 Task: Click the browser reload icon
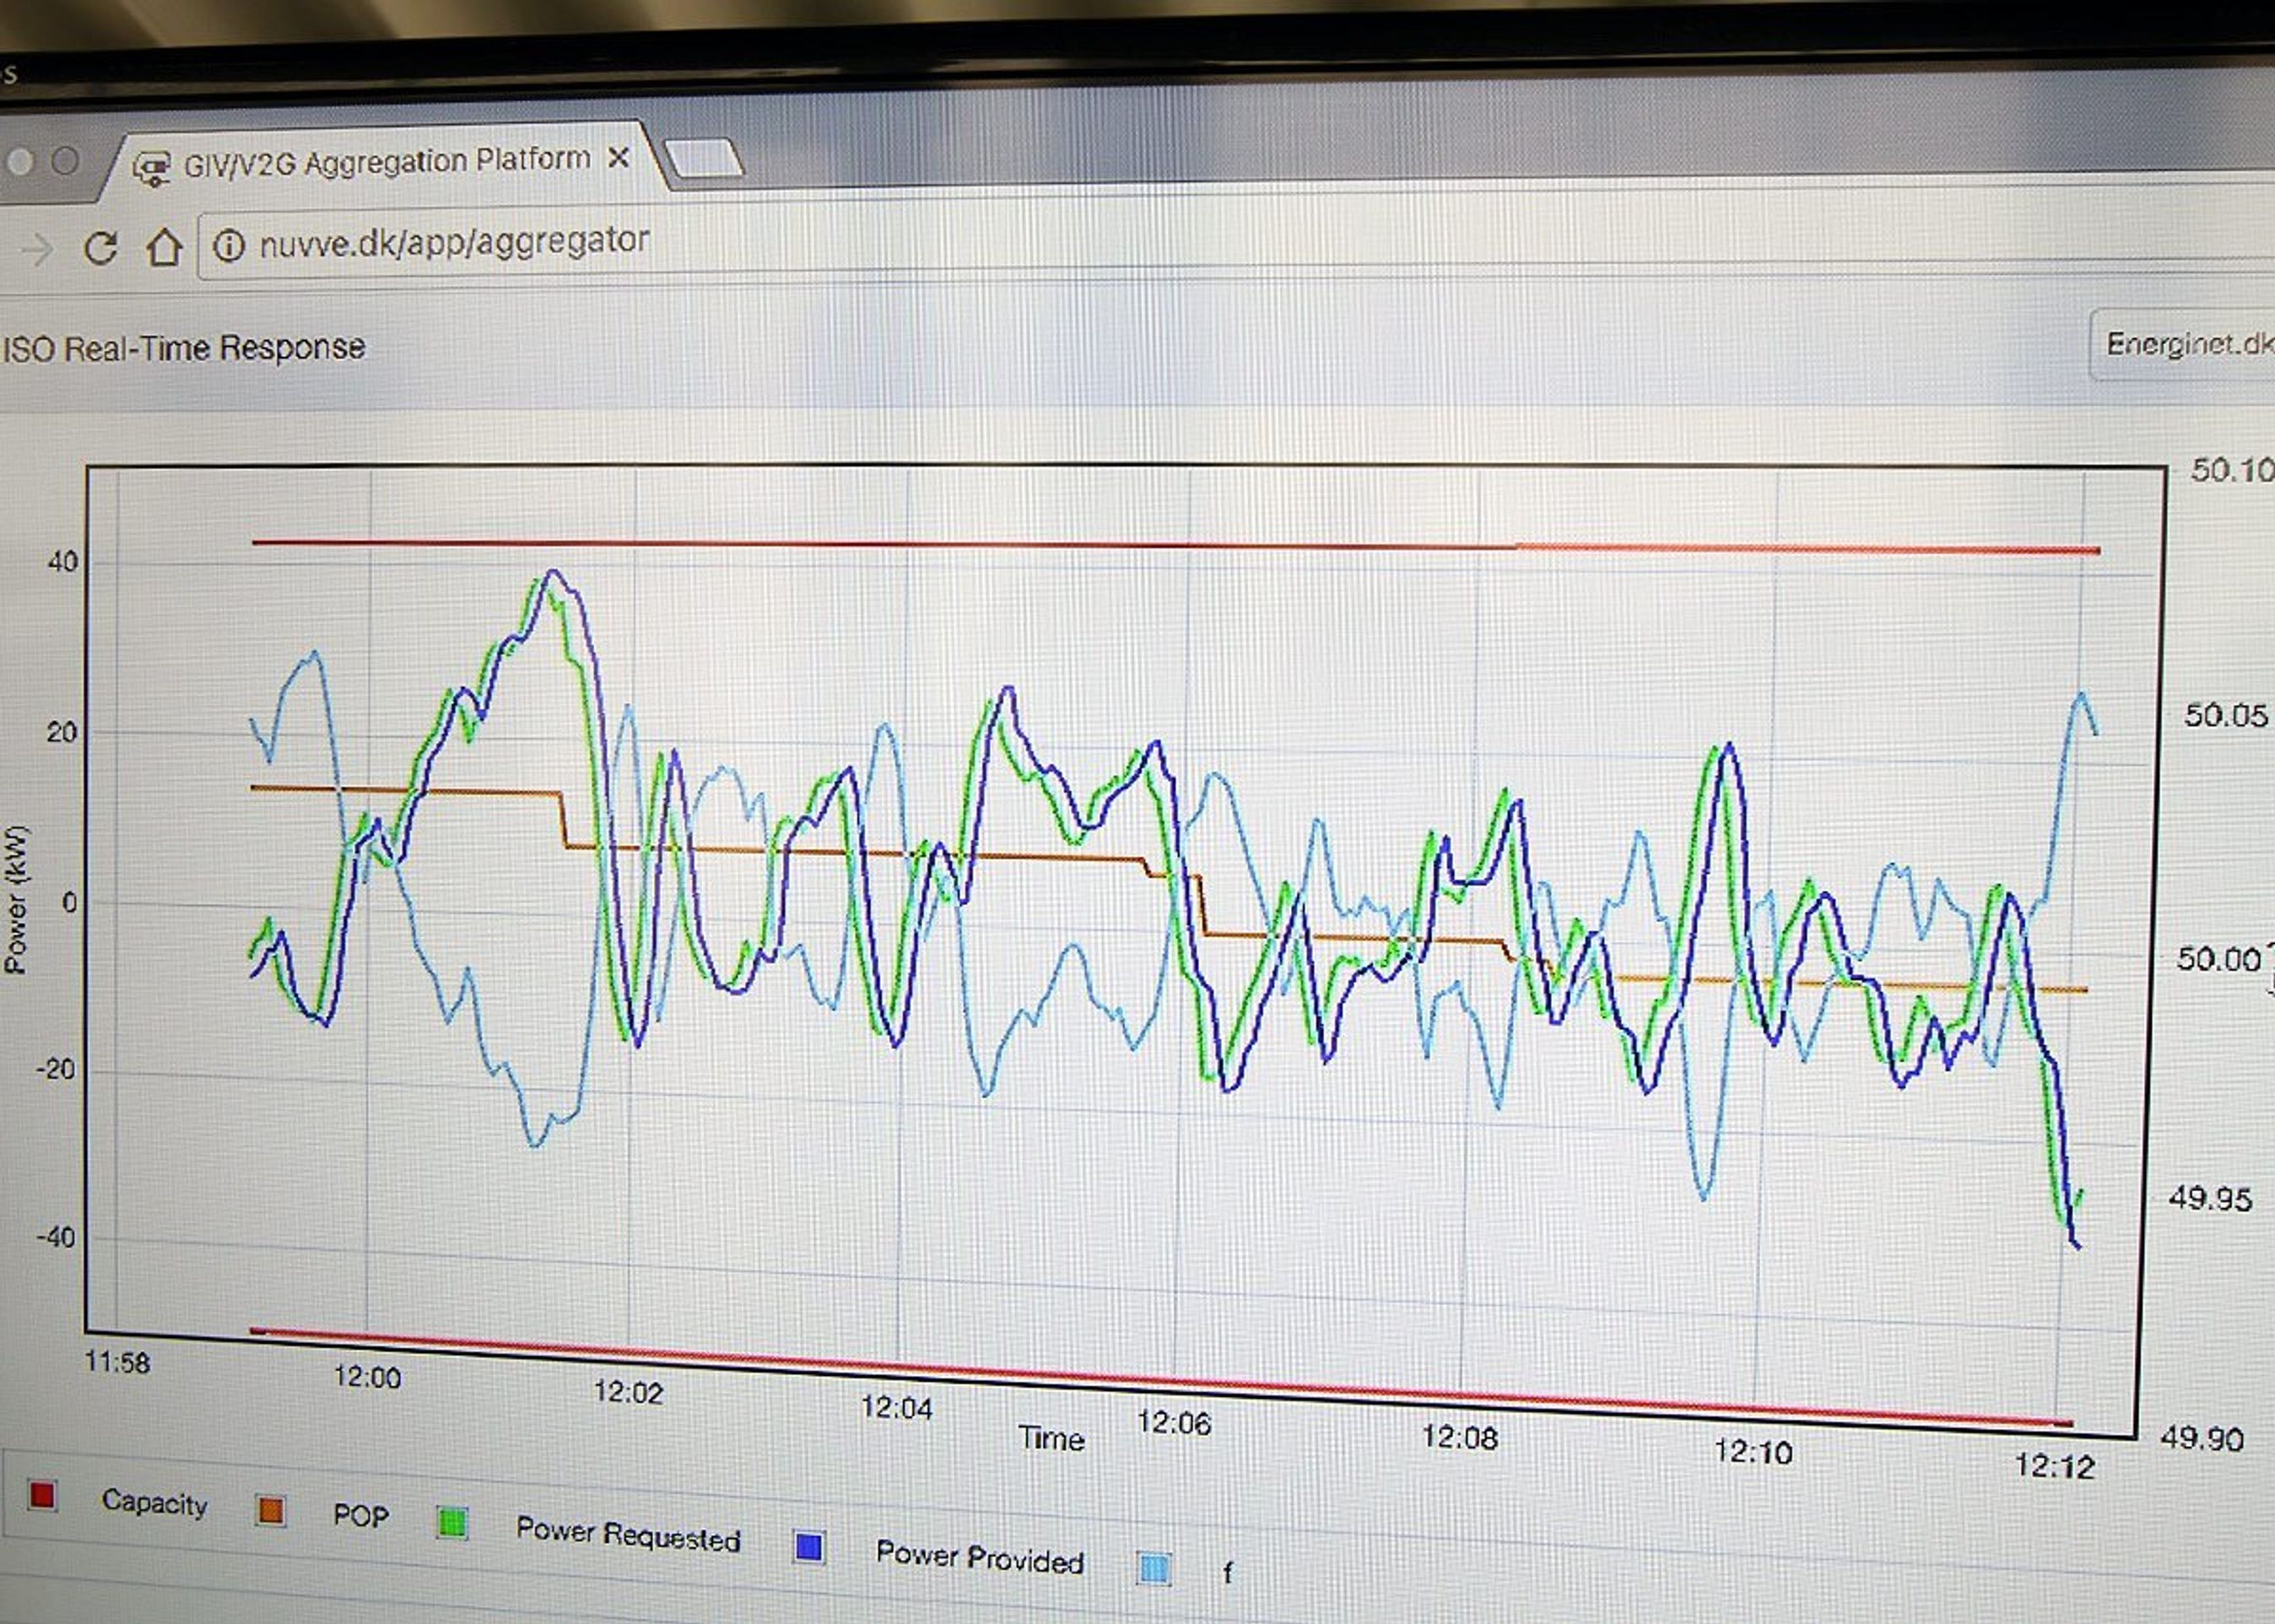click(100, 248)
